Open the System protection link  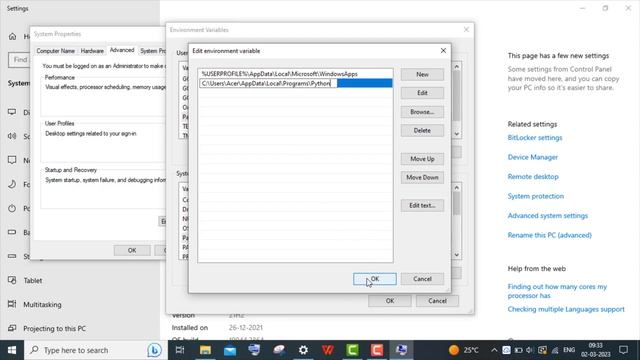click(536, 196)
